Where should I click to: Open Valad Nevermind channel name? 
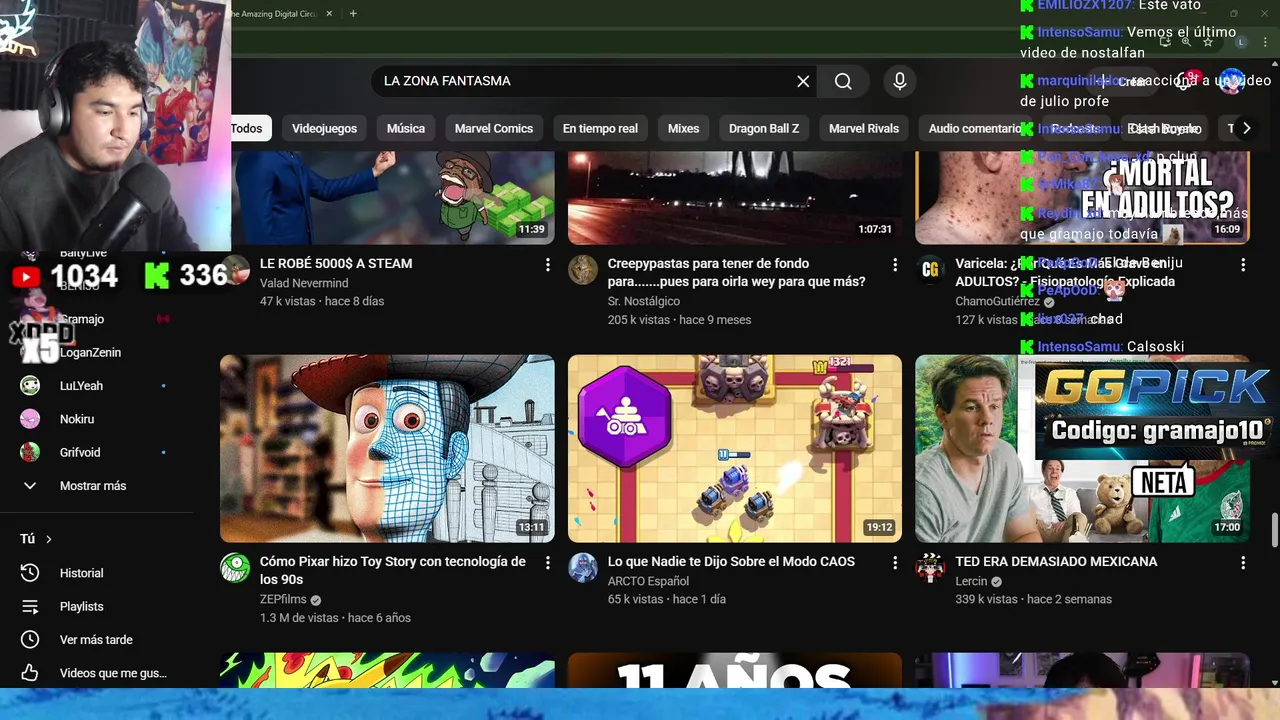coord(304,283)
